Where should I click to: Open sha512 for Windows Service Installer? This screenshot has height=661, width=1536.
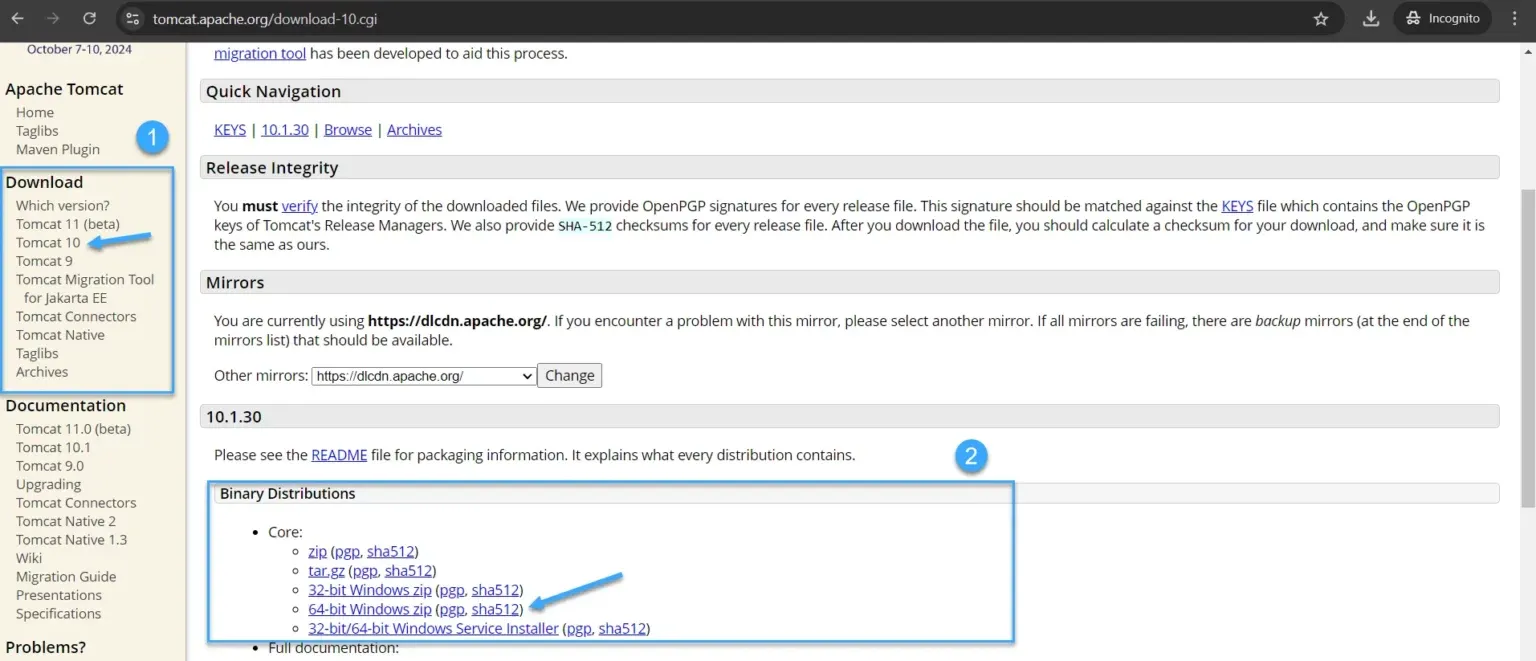tap(622, 629)
